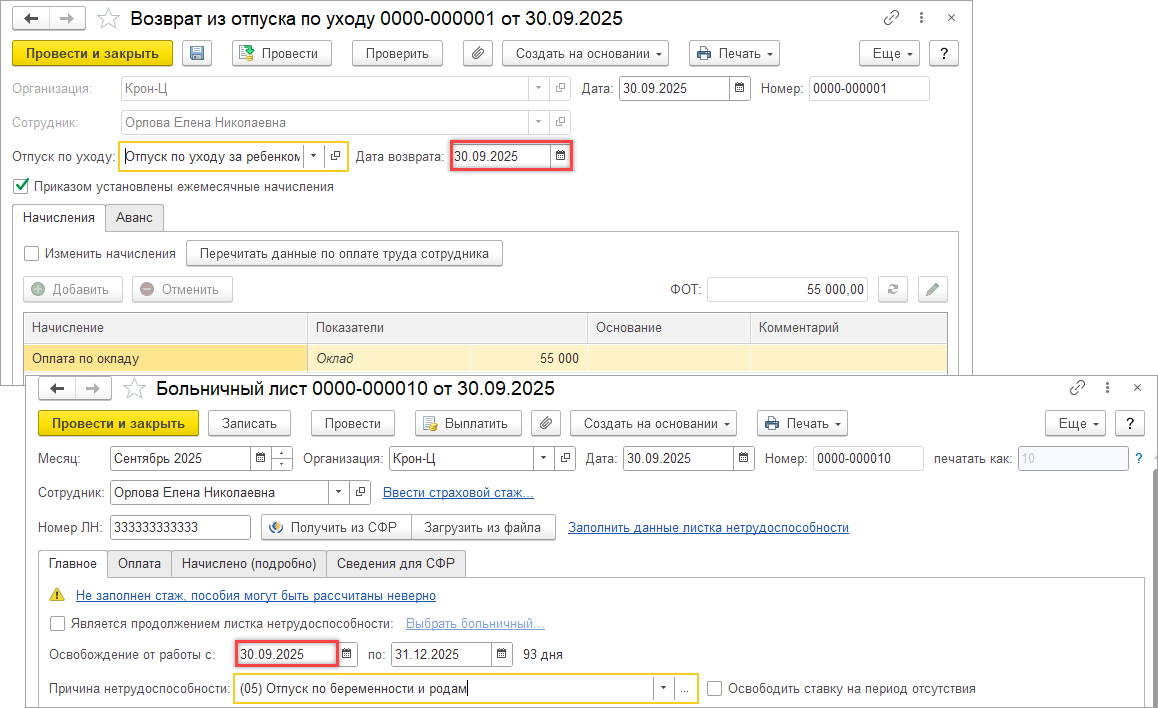This screenshot has height=708, width=1158.
Task: Open the Сведения для СФР tab
Action: click(x=395, y=564)
